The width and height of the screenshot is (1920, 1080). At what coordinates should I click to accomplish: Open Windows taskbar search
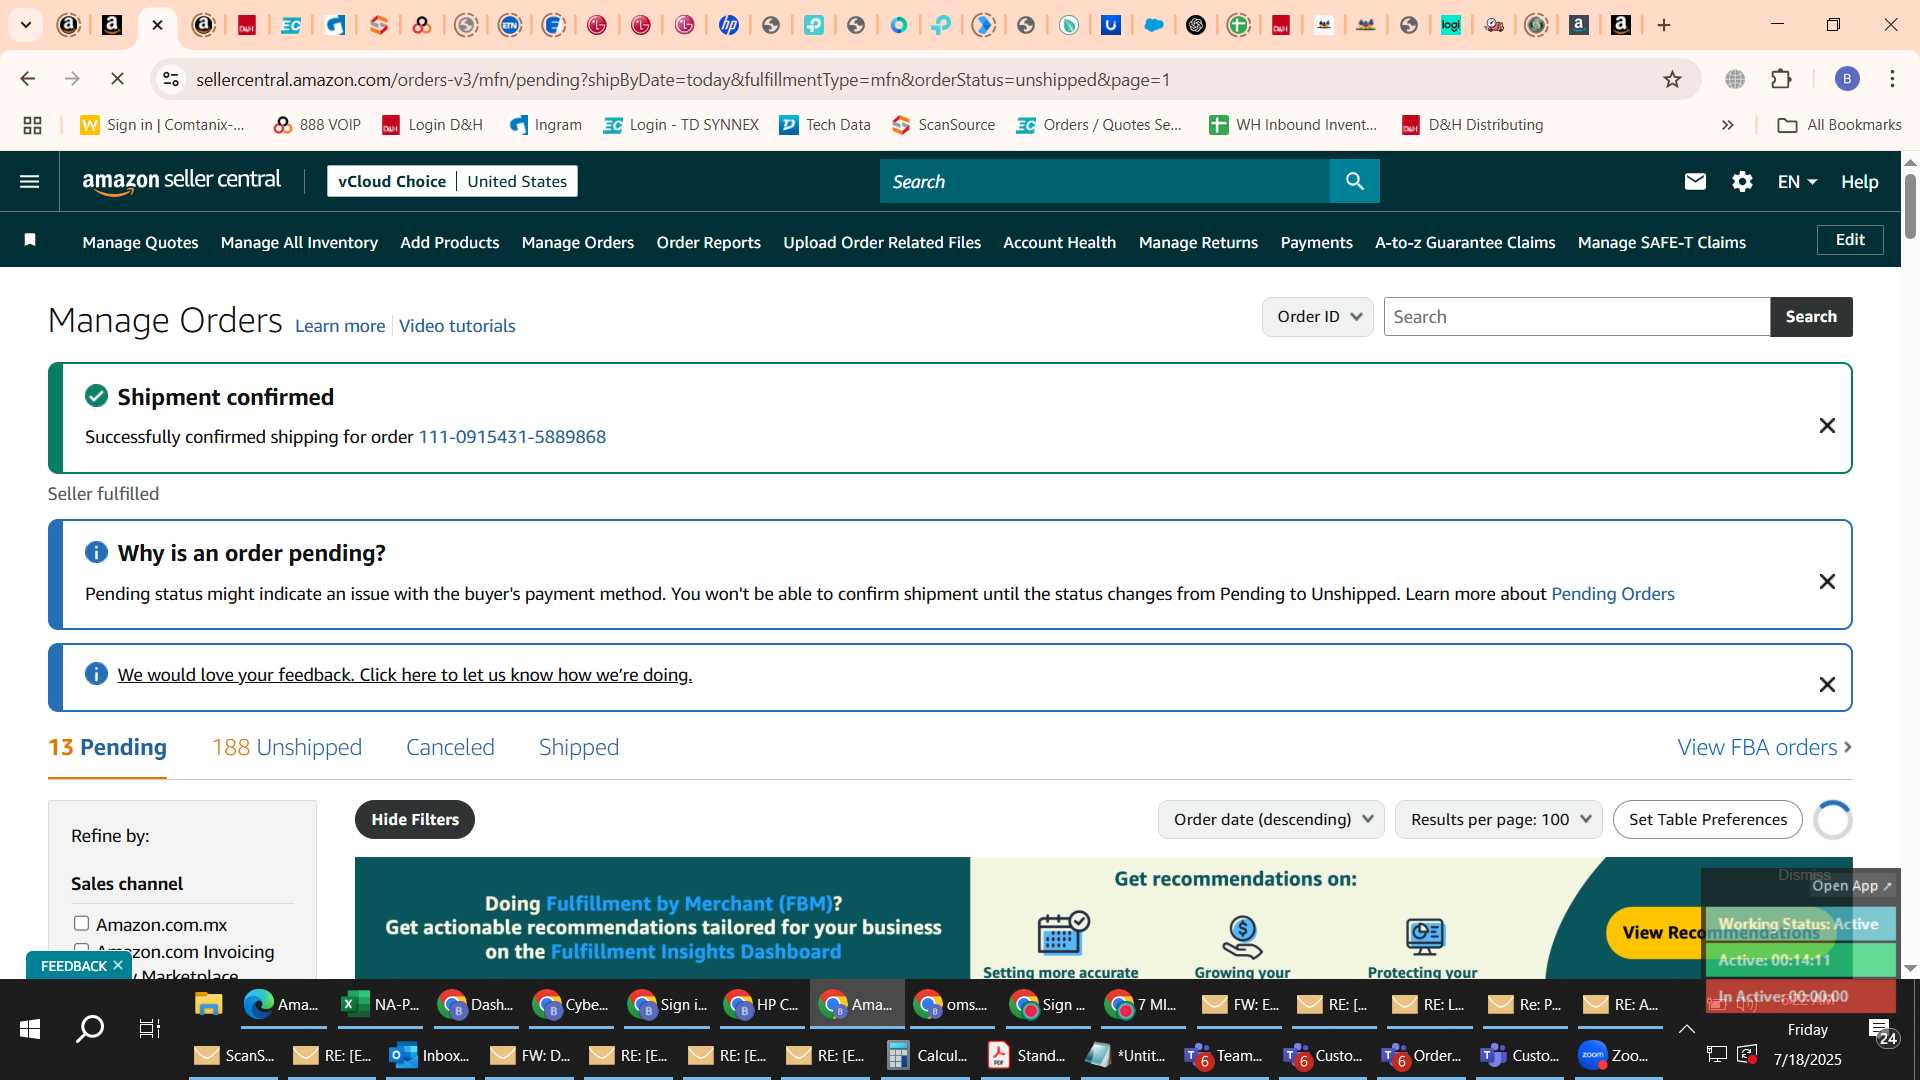pos(90,1029)
